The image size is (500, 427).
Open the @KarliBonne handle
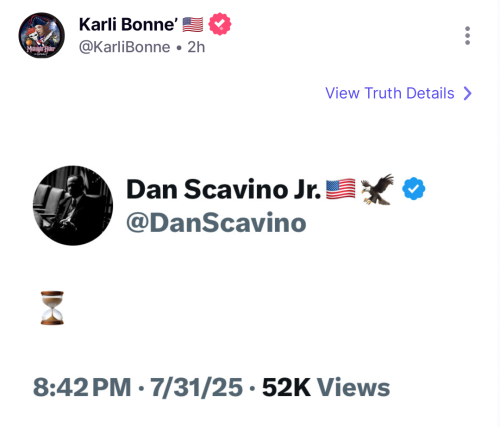124,47
